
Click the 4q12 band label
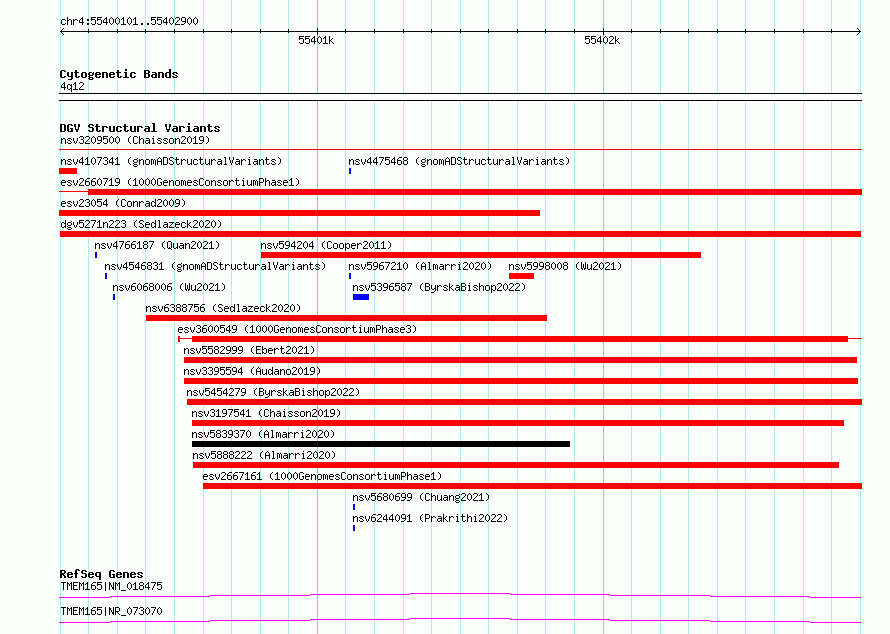point(72,86)
